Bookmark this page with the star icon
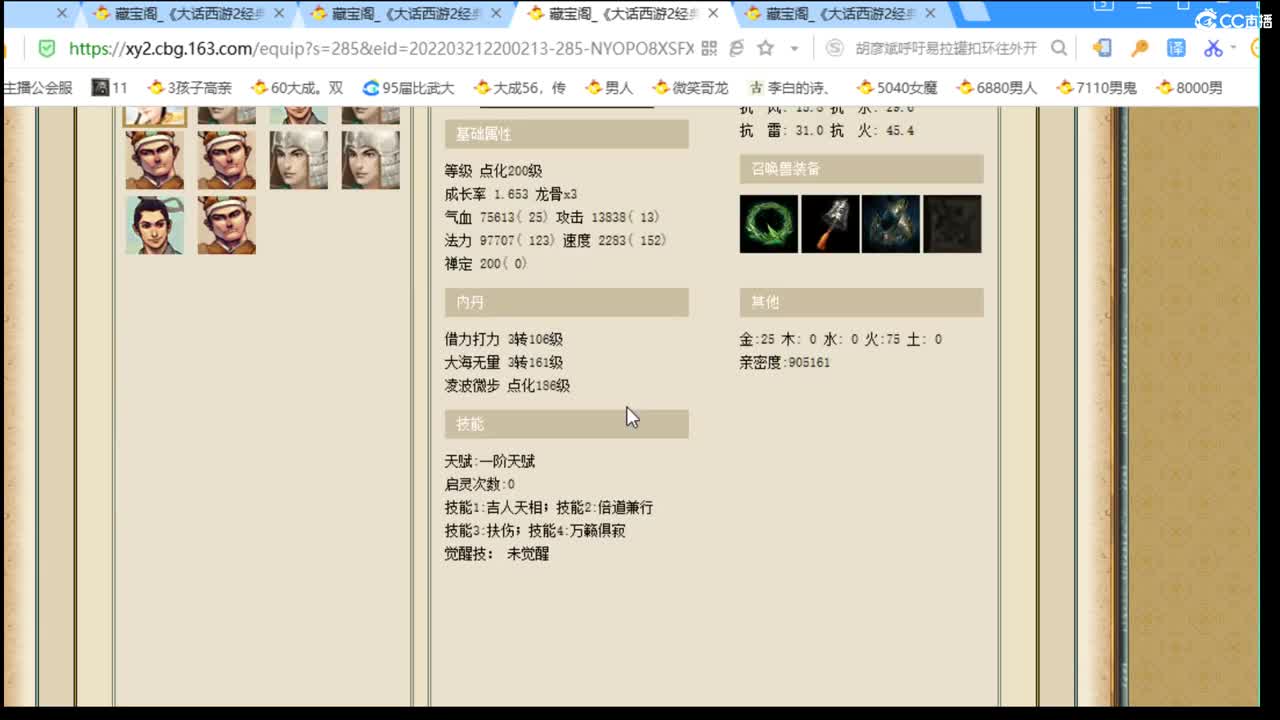 click(x=765, y=48)
